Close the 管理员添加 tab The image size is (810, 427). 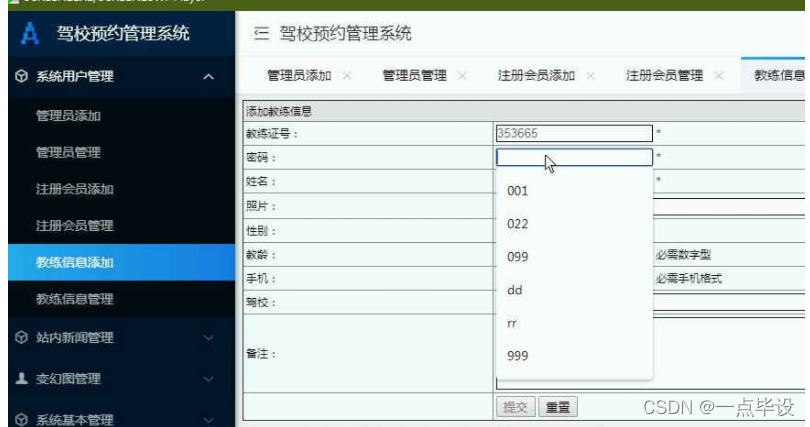347,75
